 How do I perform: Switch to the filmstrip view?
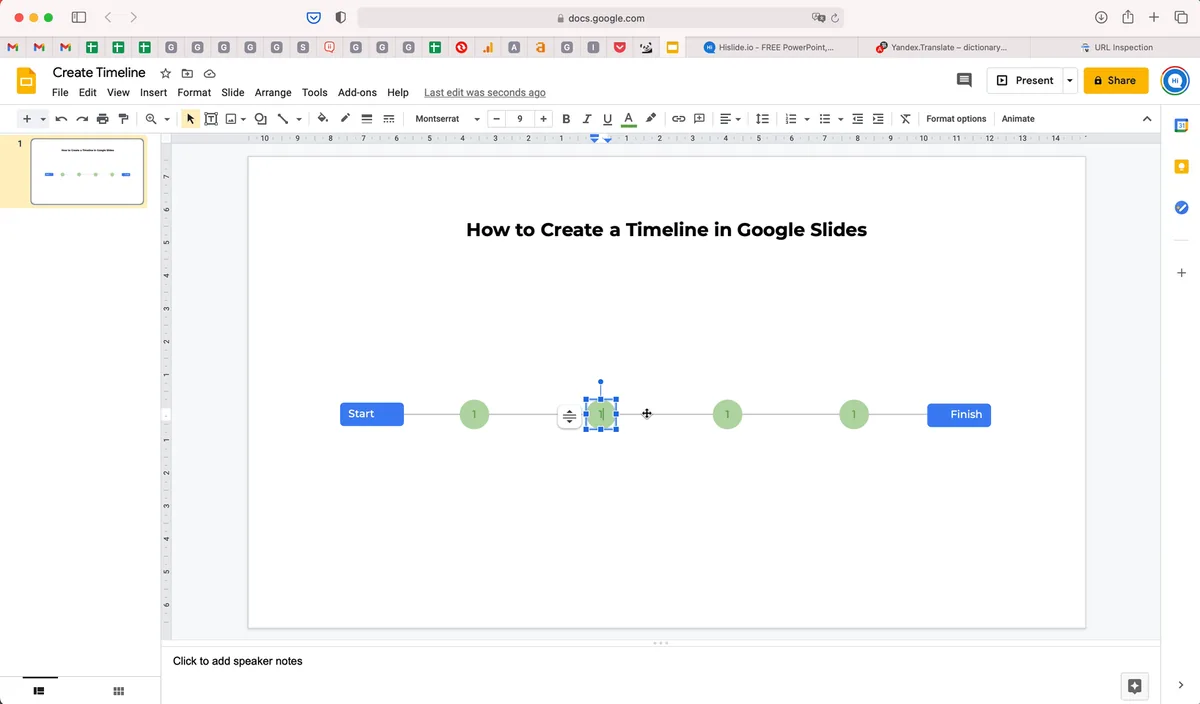(x=39, y=690)
